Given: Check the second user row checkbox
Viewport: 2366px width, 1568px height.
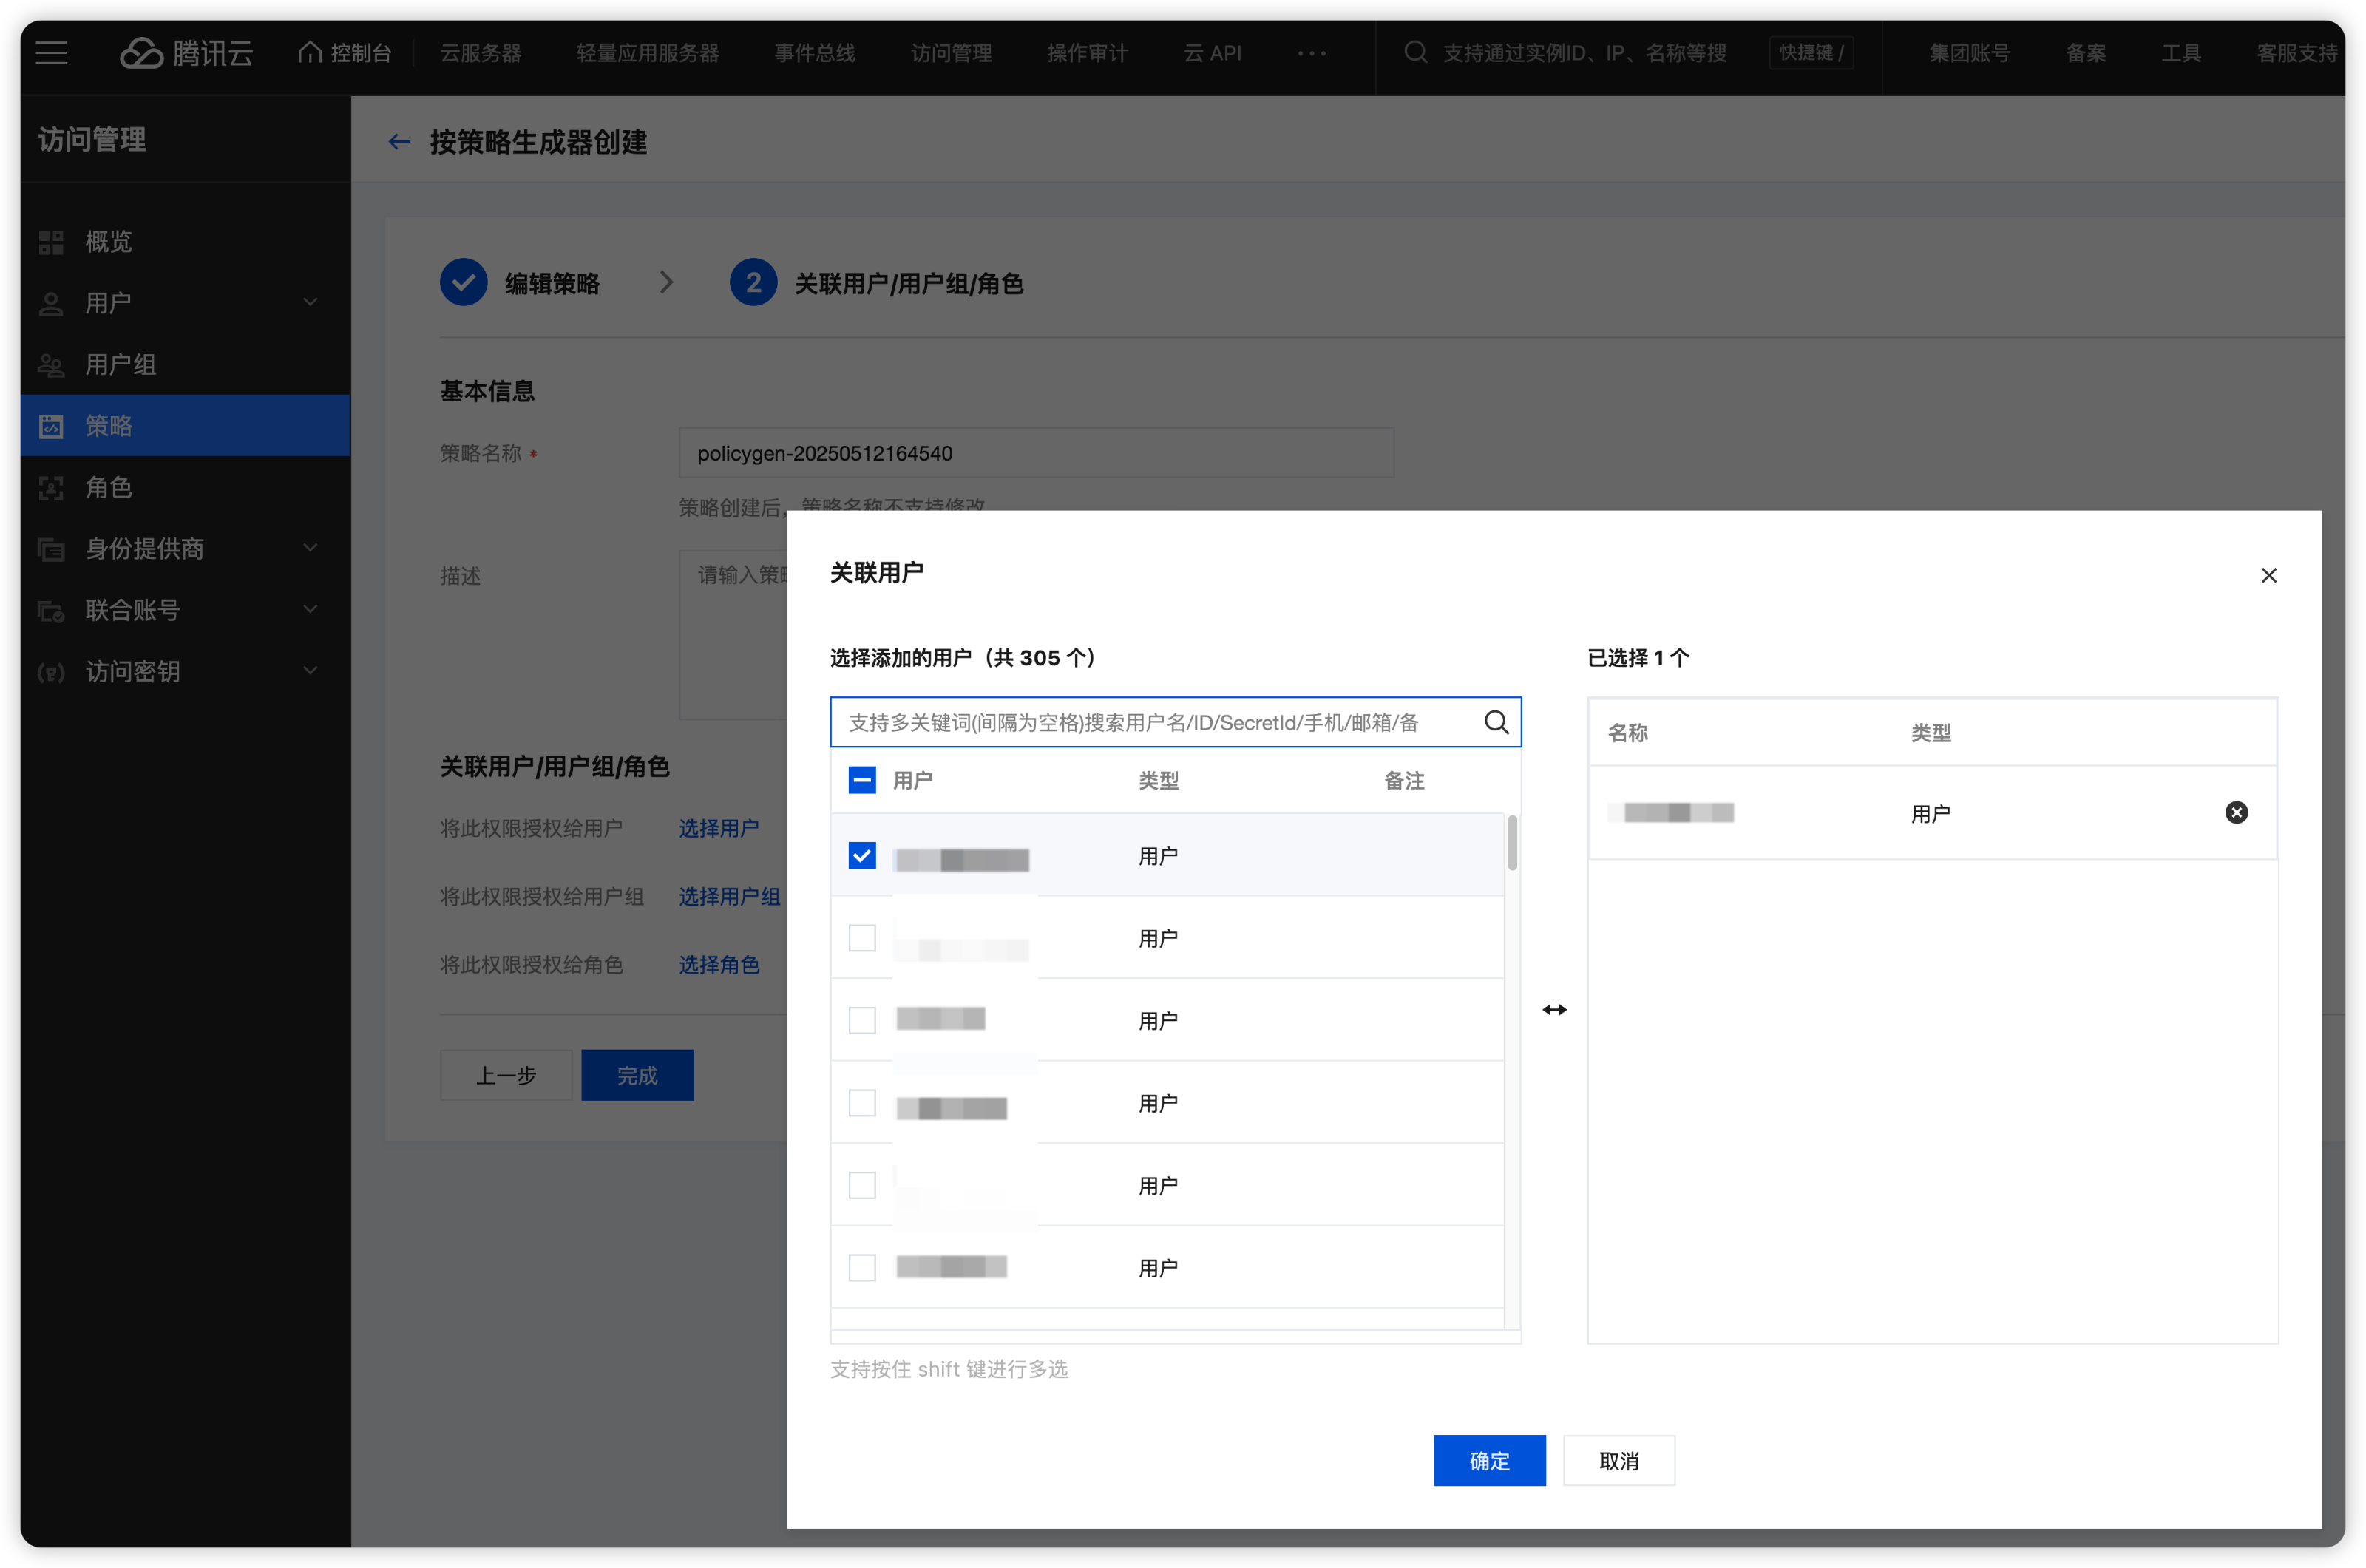Looking at the screenshot, I should click(x=862, y=938).
